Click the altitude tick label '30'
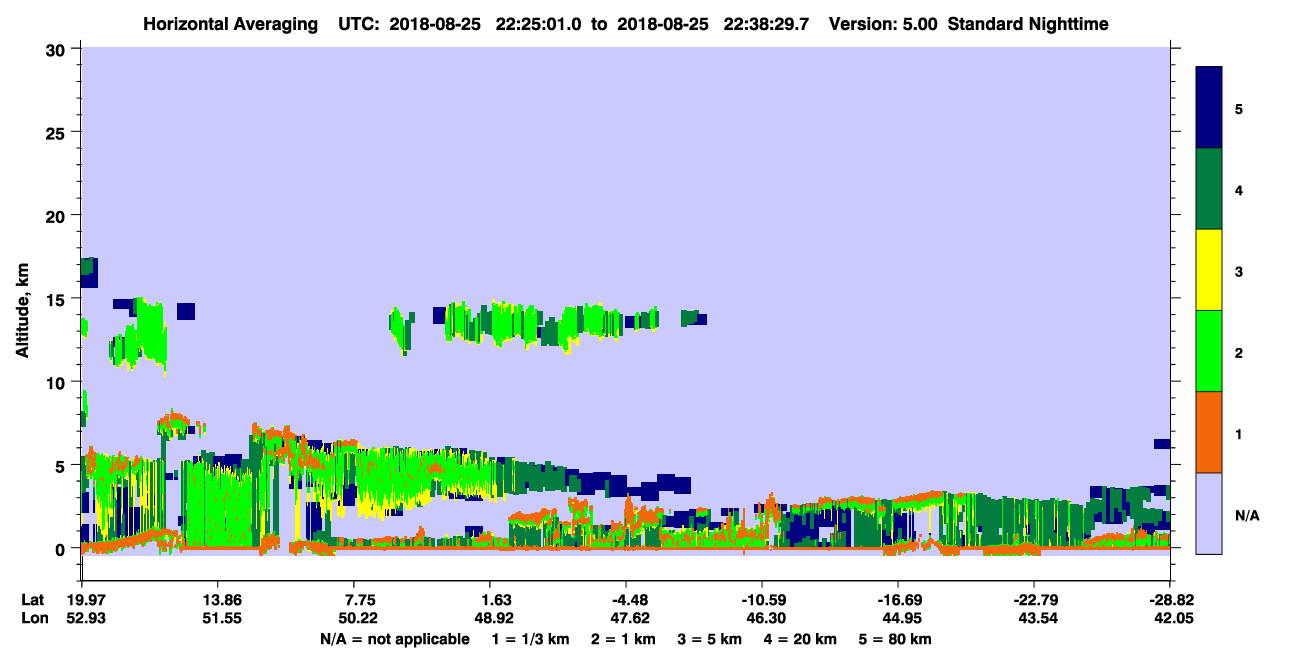Viewport: 1300px width, 667px height. tap(58, 49)
